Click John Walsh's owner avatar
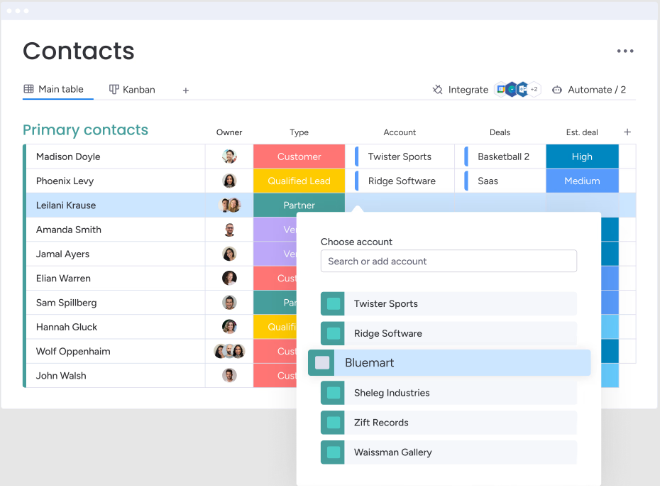 [x=229, y=375]
